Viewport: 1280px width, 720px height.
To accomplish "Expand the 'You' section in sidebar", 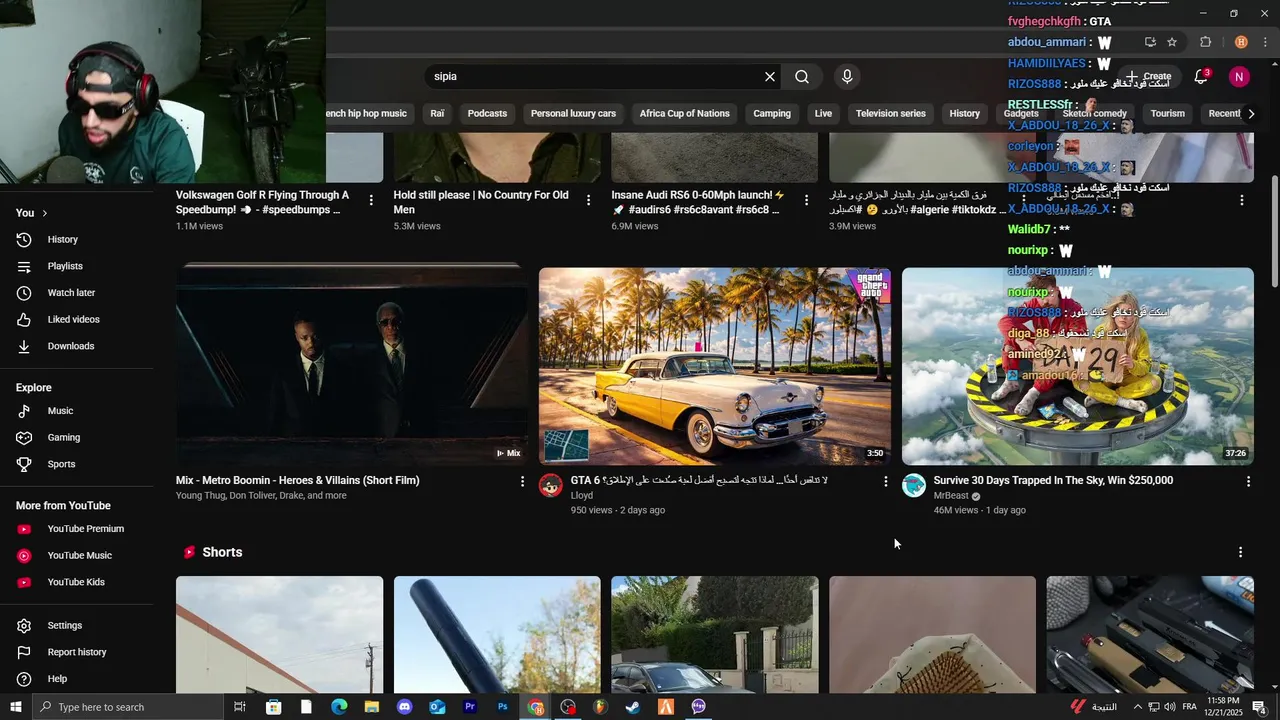I will (32, 213).
